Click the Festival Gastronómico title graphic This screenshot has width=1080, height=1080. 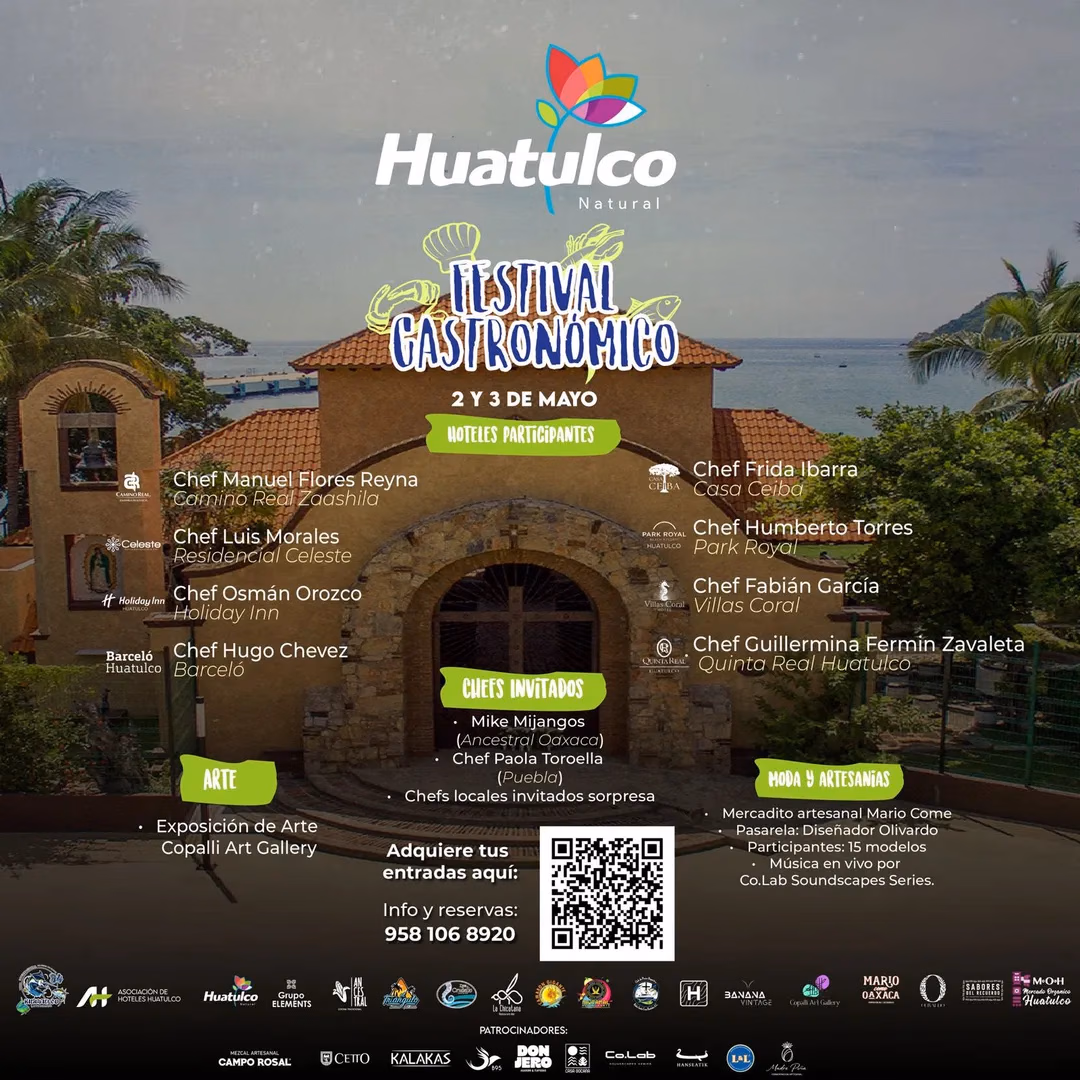(523, 300)
